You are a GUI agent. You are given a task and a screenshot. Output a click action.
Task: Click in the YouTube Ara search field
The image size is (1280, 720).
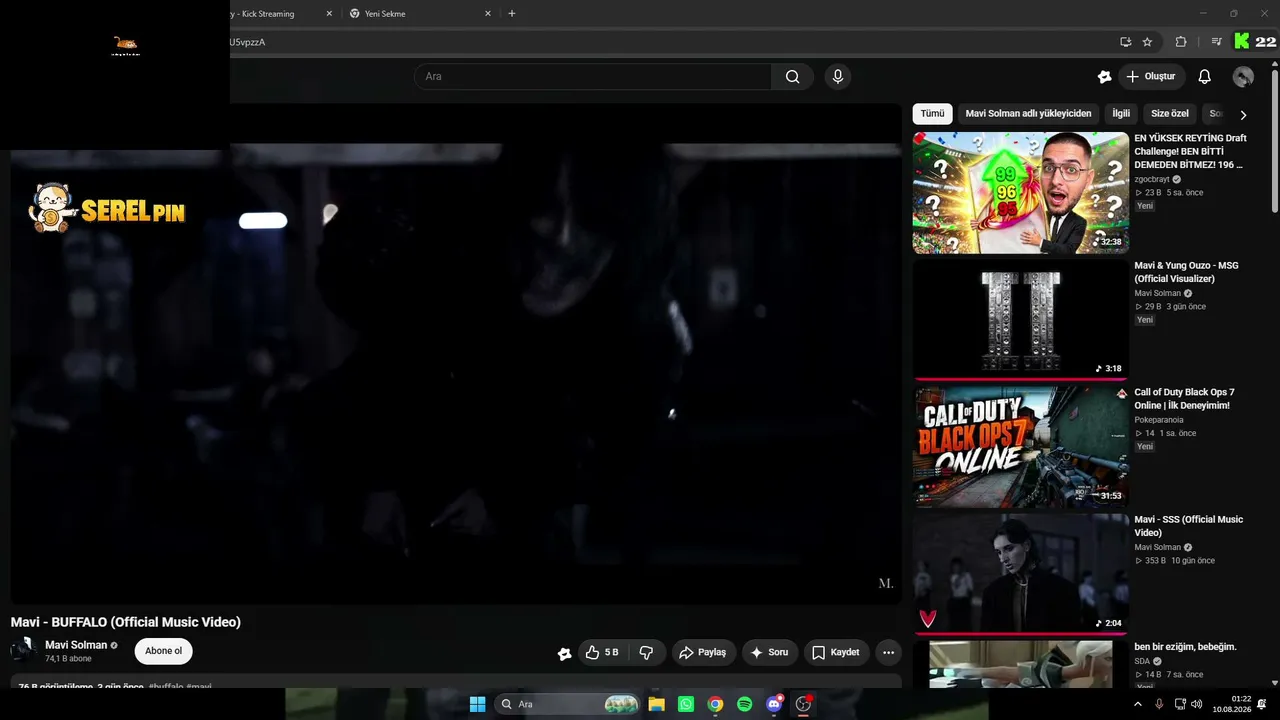[x=593, y=77]
